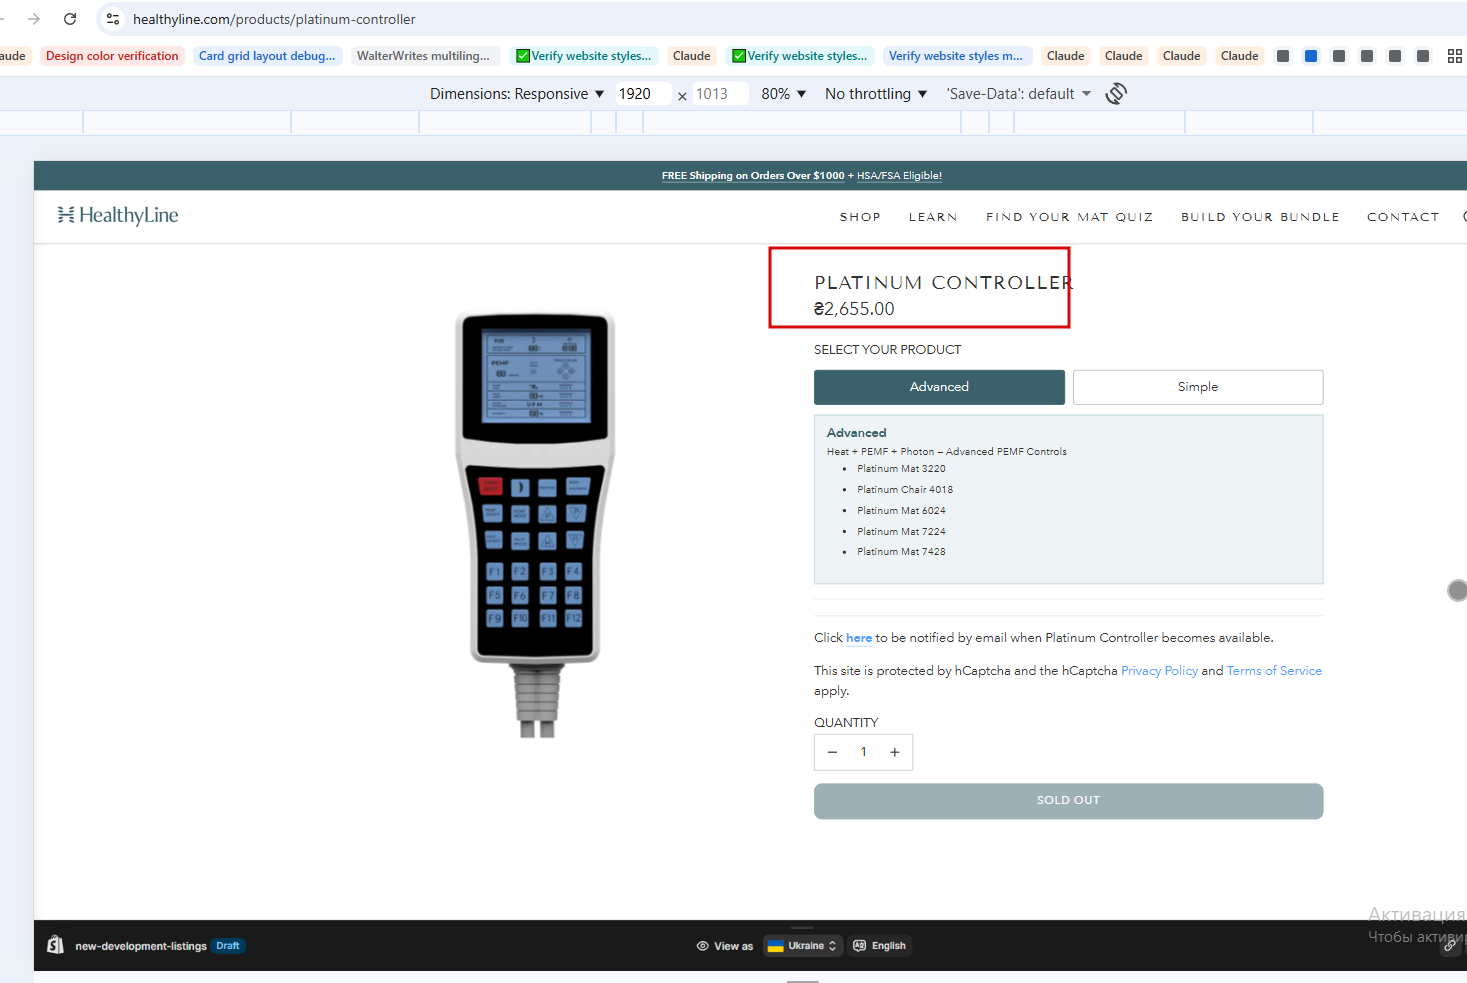Click the Draft badge
Image resolution: width=1467 pixels, height=983 pixels.
[x=228, y=946]
